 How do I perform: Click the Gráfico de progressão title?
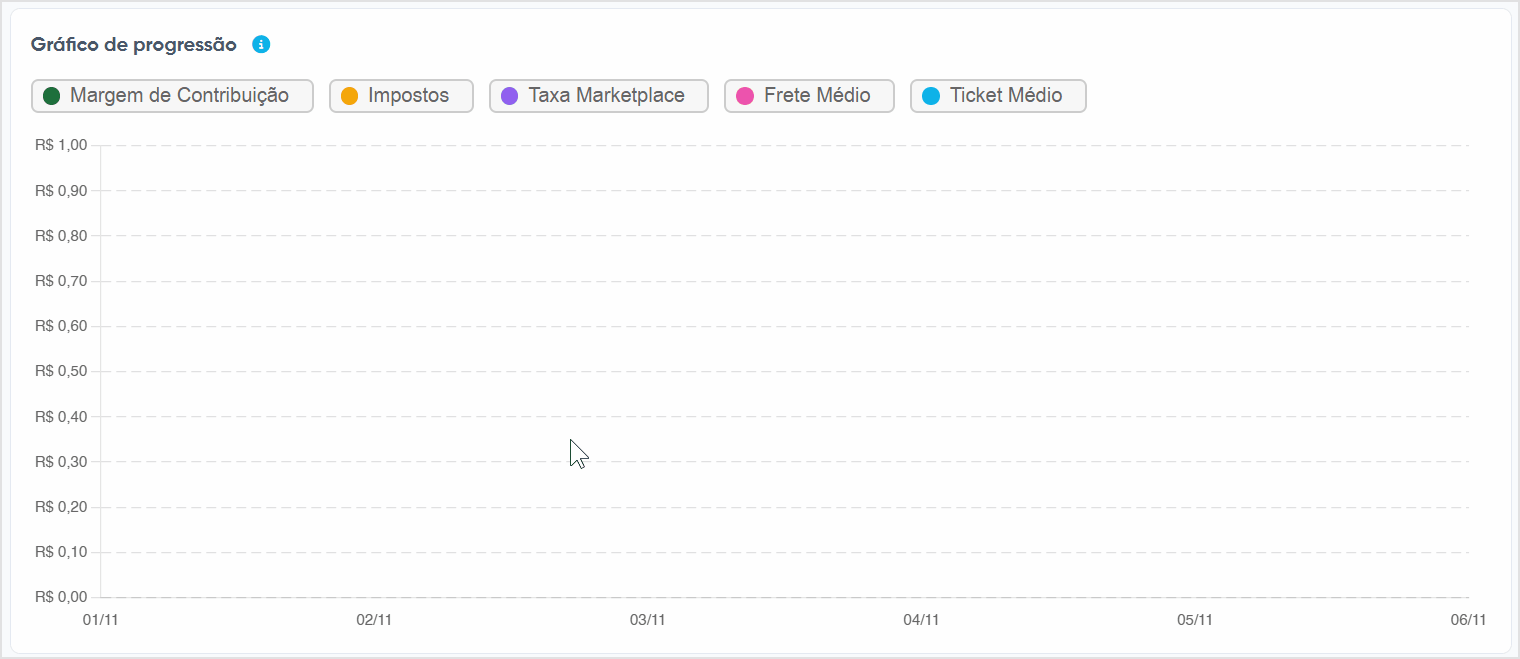click(x=134, y=45)
